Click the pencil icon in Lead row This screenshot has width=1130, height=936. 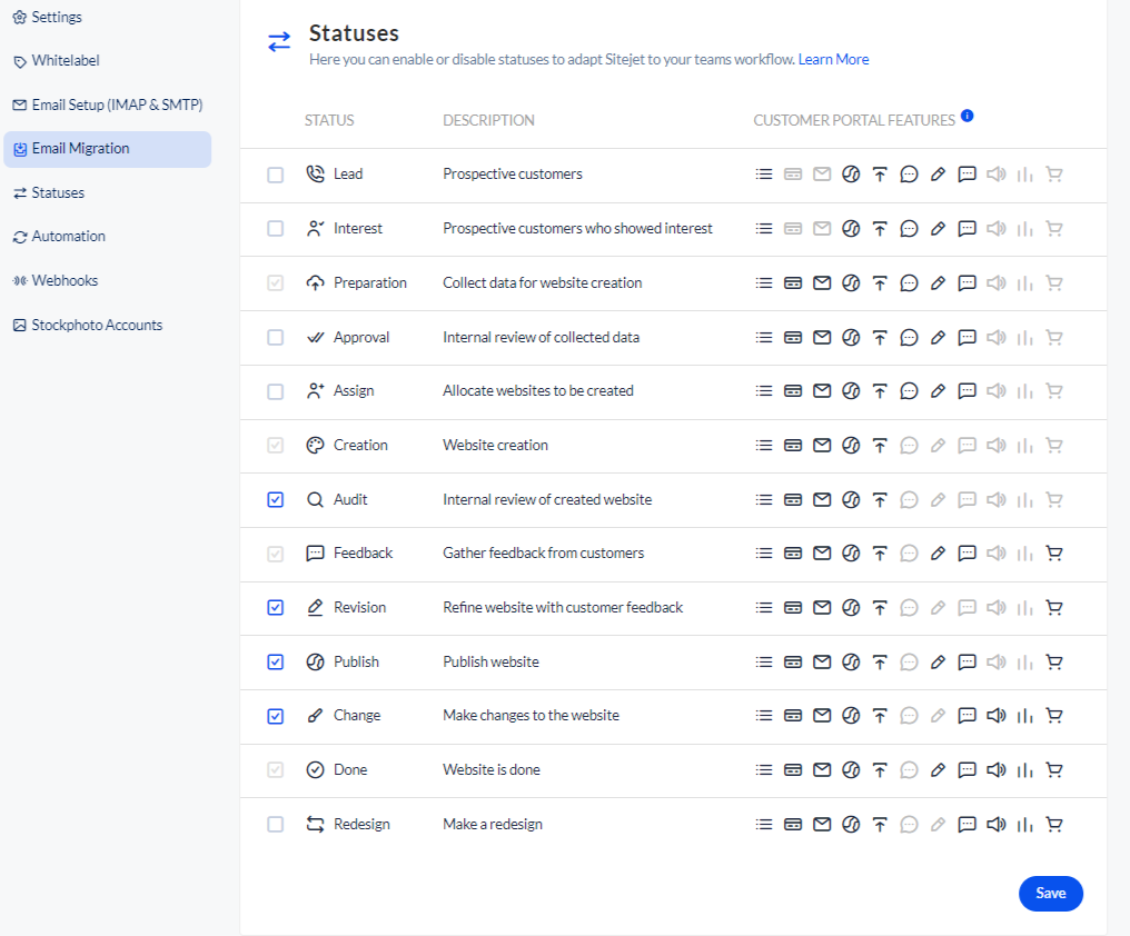937,174
